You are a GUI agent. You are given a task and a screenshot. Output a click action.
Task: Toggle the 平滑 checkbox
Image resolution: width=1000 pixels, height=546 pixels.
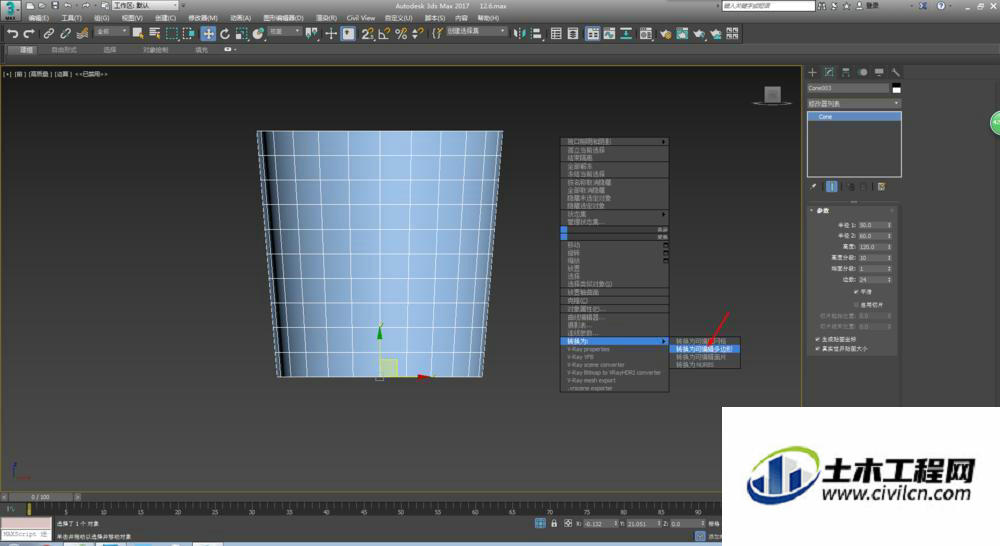pos(857,291)
